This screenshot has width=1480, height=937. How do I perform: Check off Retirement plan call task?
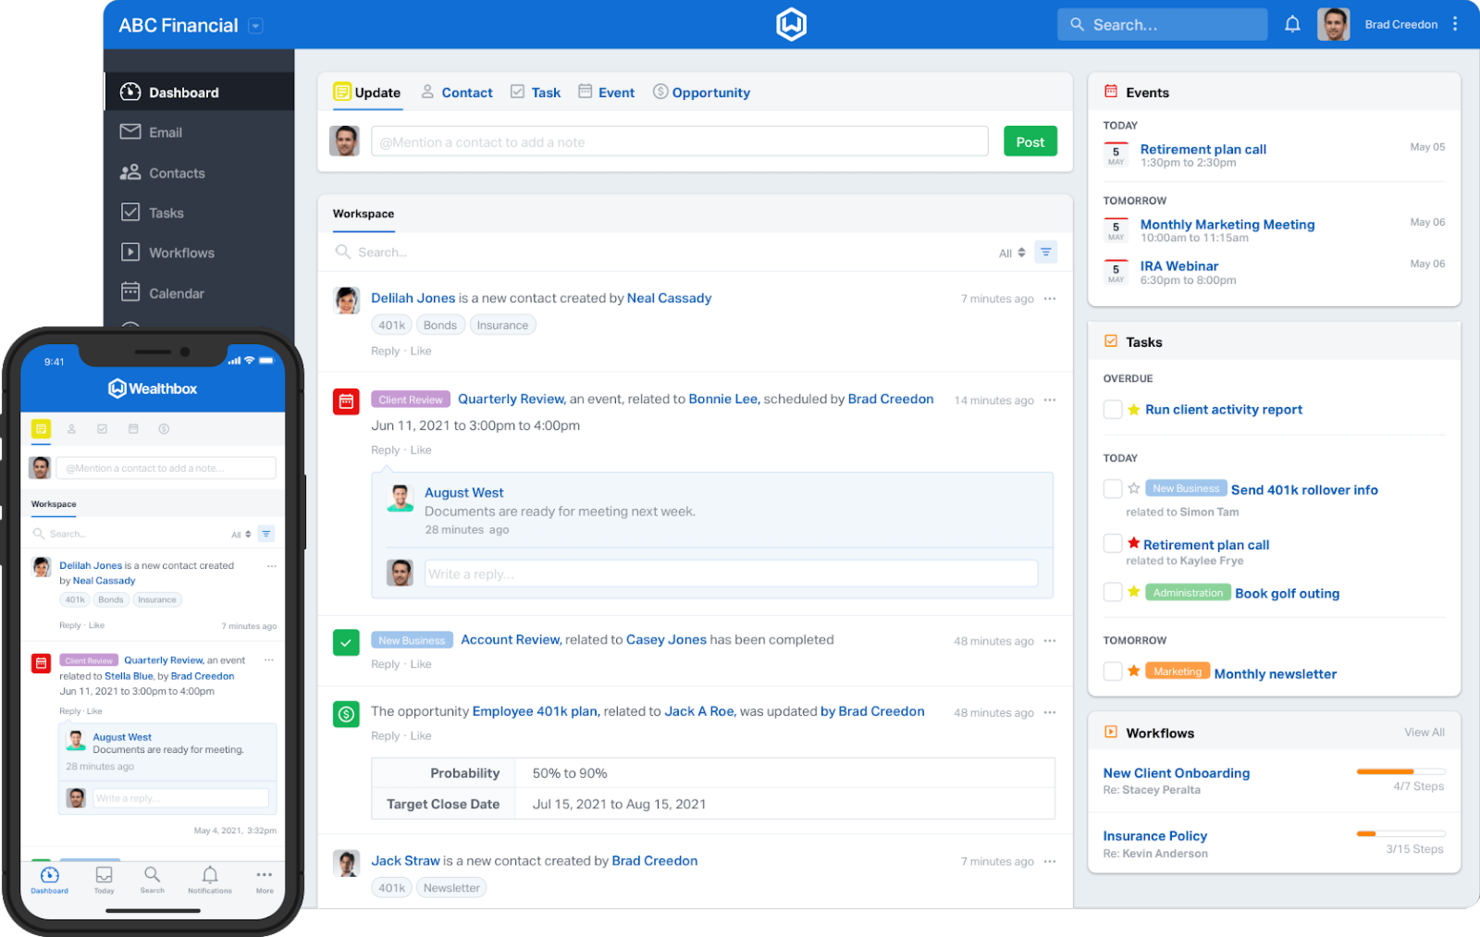pos(1112,543)
